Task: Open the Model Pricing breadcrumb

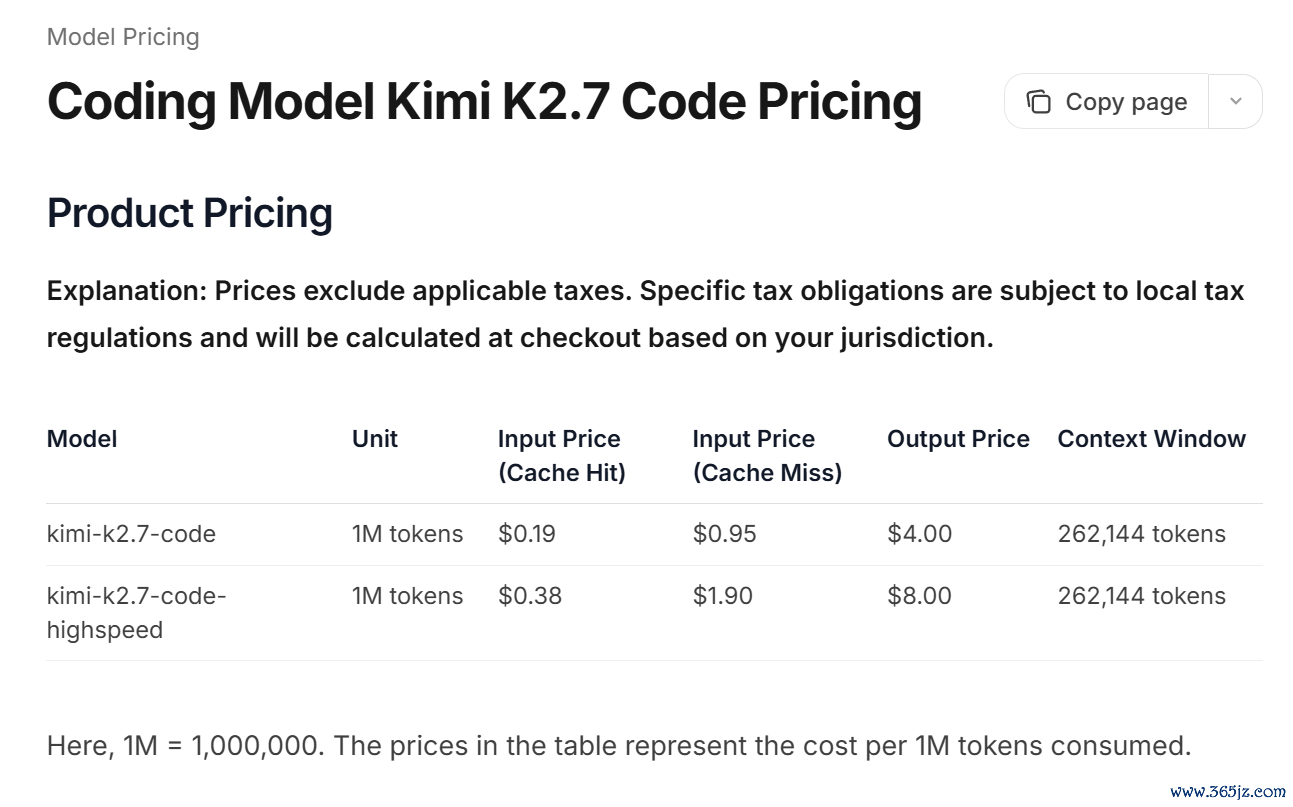Action: coord(123,37)
